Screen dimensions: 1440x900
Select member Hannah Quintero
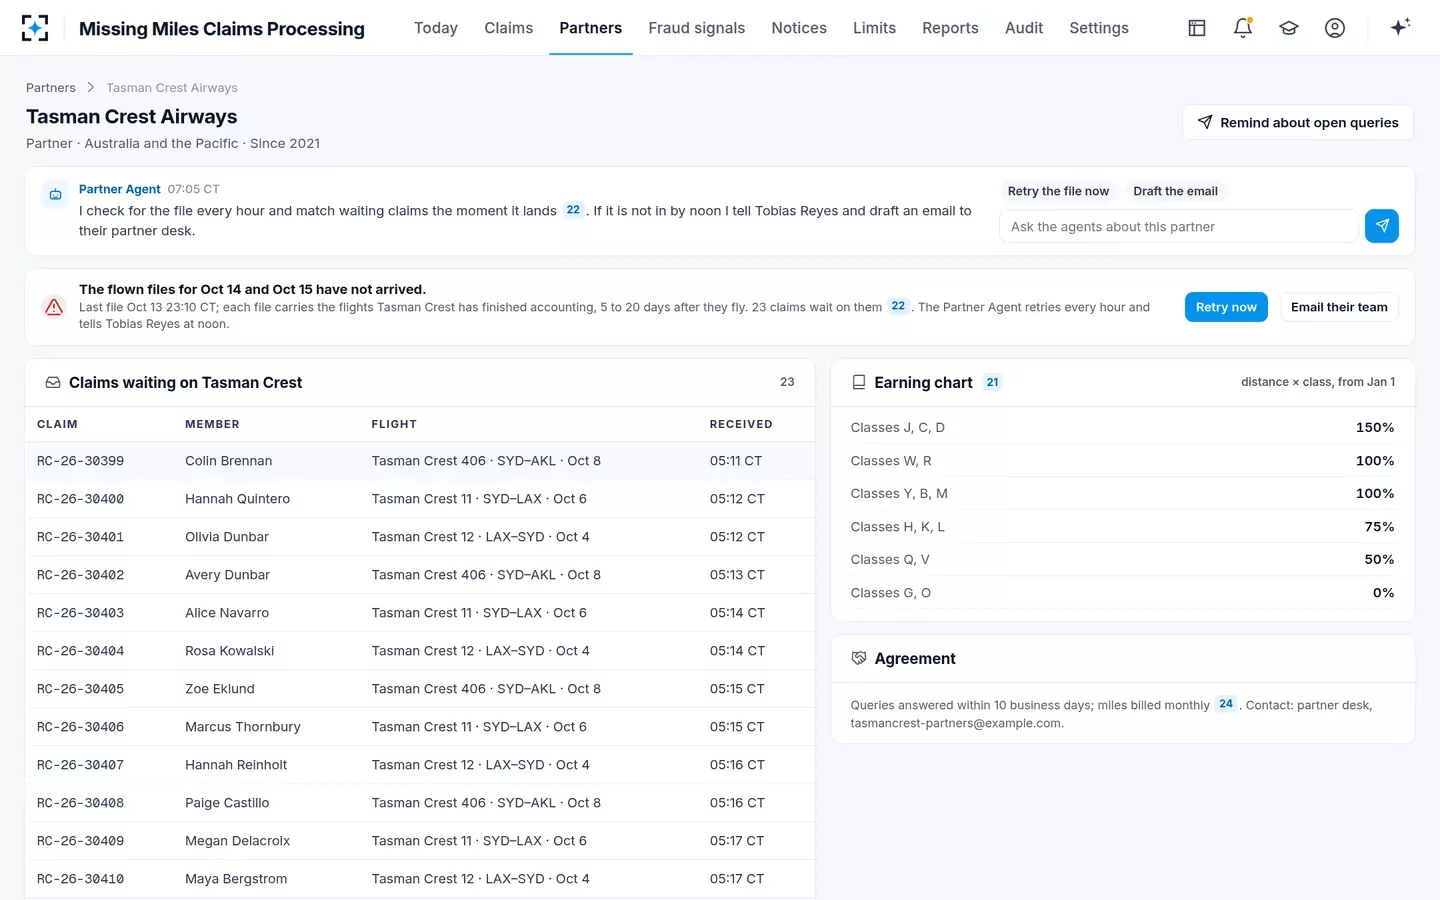238,499
